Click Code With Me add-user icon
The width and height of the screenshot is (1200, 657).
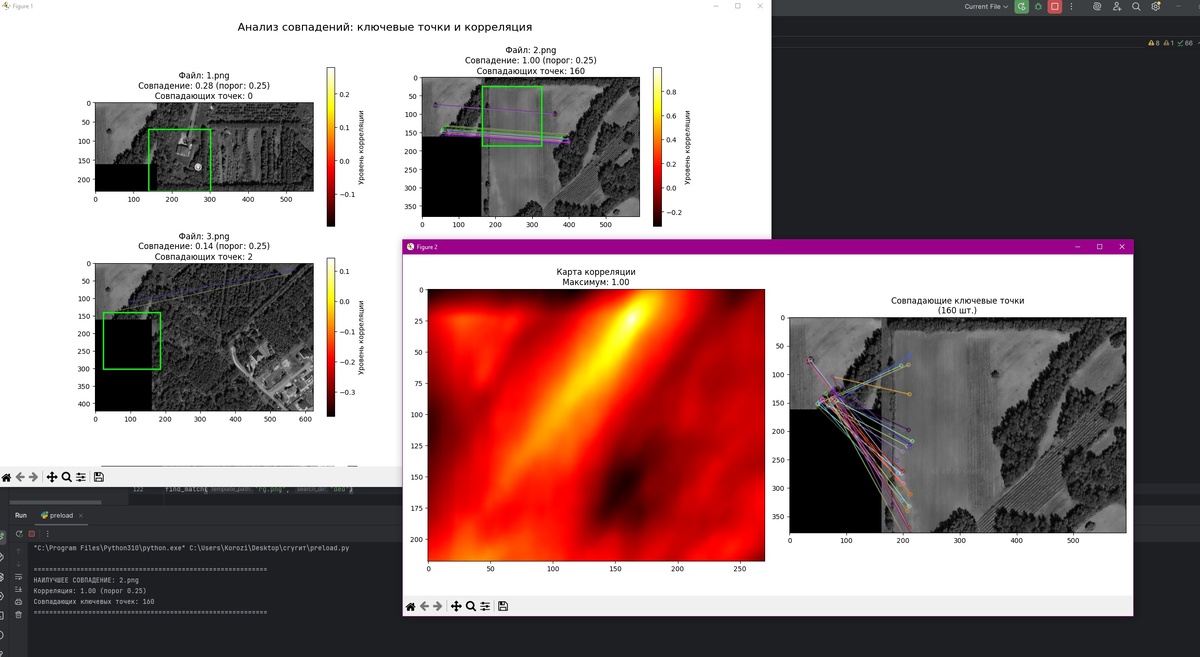(1117, 6)
